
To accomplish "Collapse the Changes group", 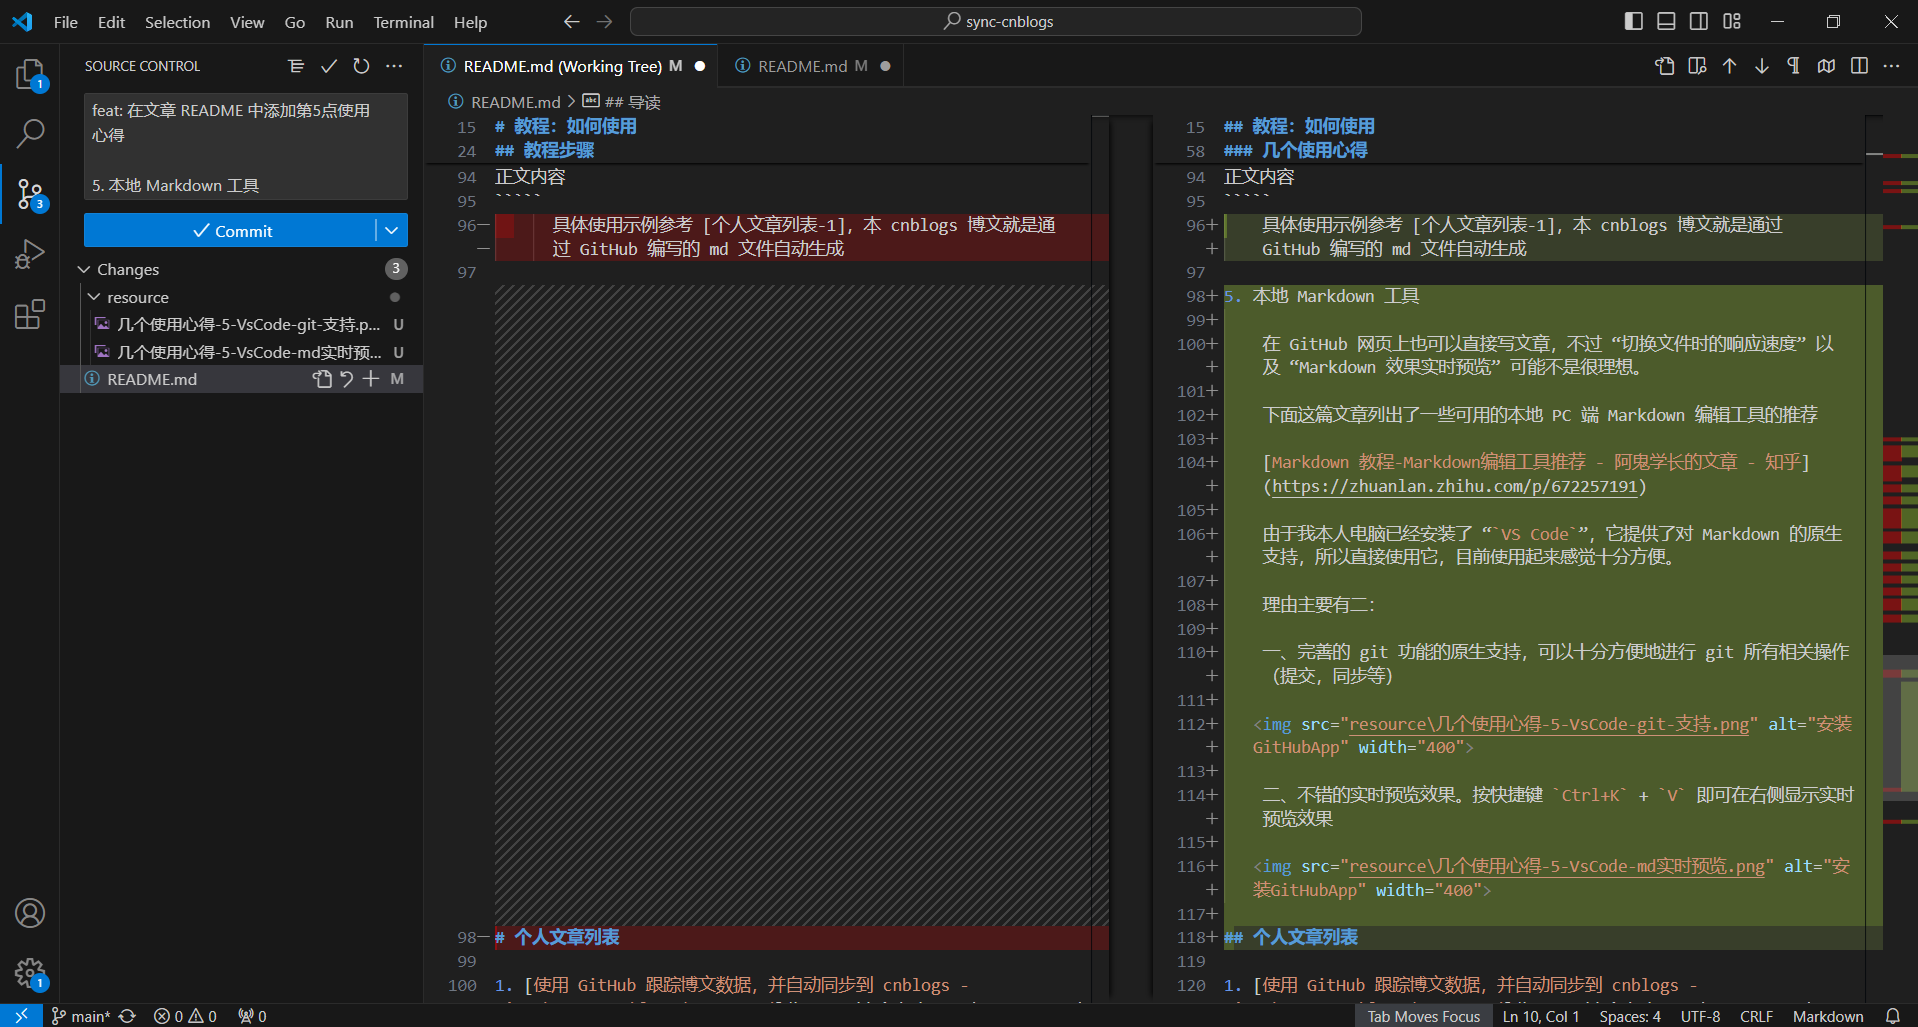I will coord(85,269).
